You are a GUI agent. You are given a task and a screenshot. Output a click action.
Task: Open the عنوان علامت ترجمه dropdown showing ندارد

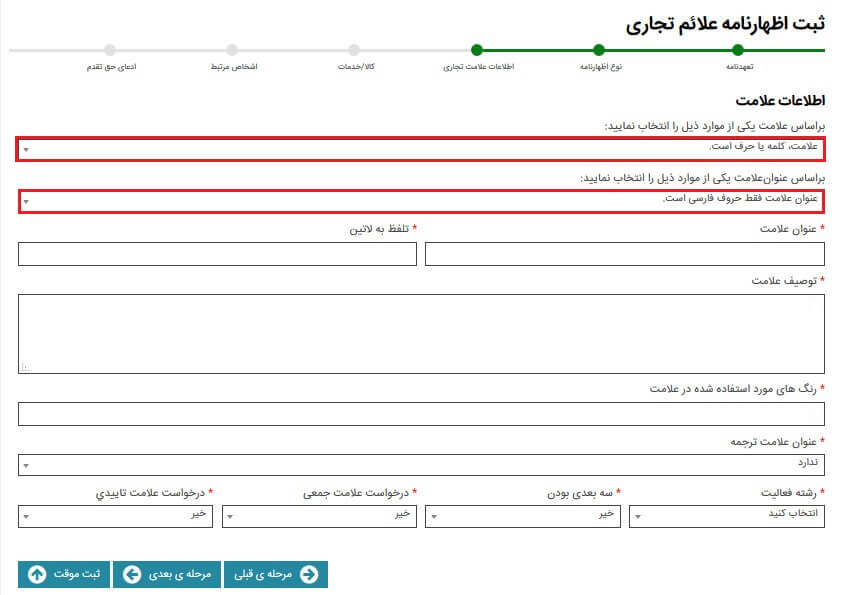pyautogui.click(x=421, y=465)
